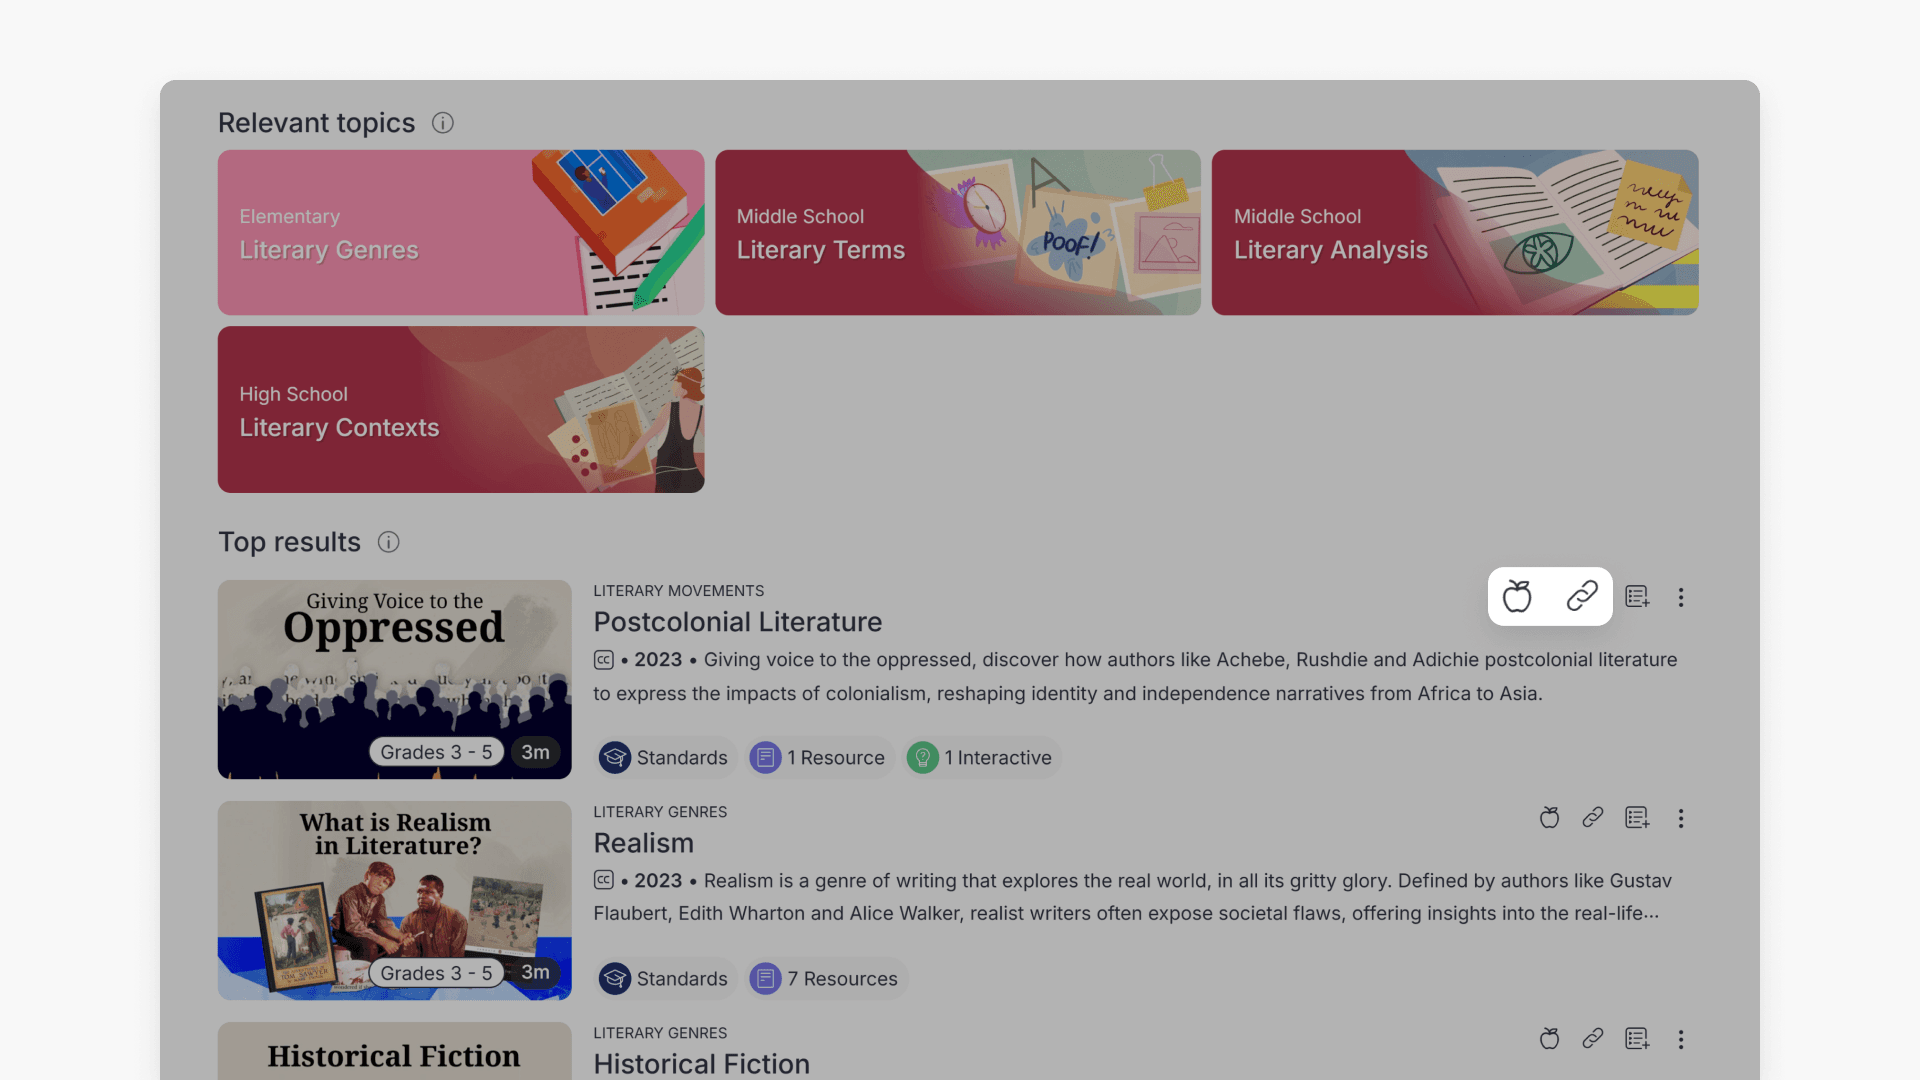1920x1080 pixels.
Task: Add Postcolonial Literature to a playlist
Action: coord(1637,596)
